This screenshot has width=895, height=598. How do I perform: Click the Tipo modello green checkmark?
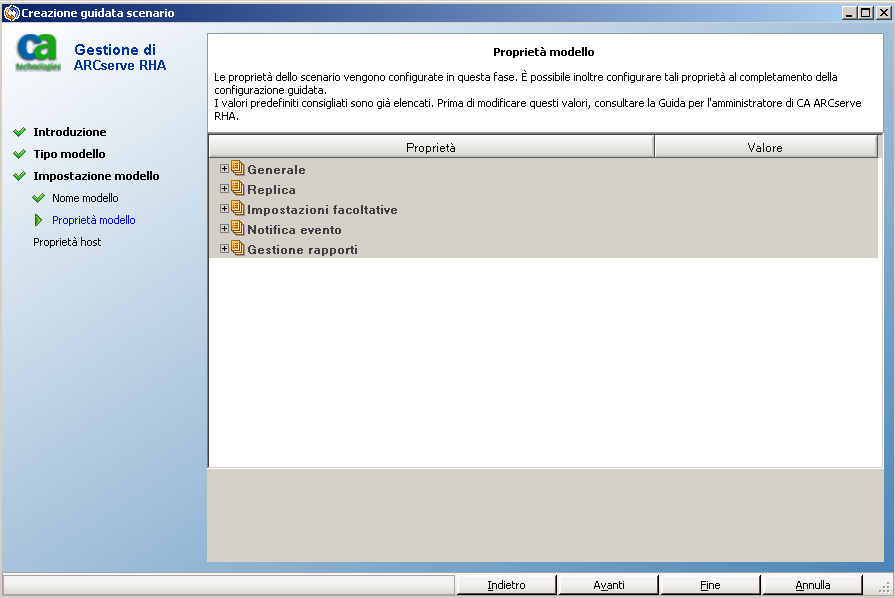pos(19,153)
